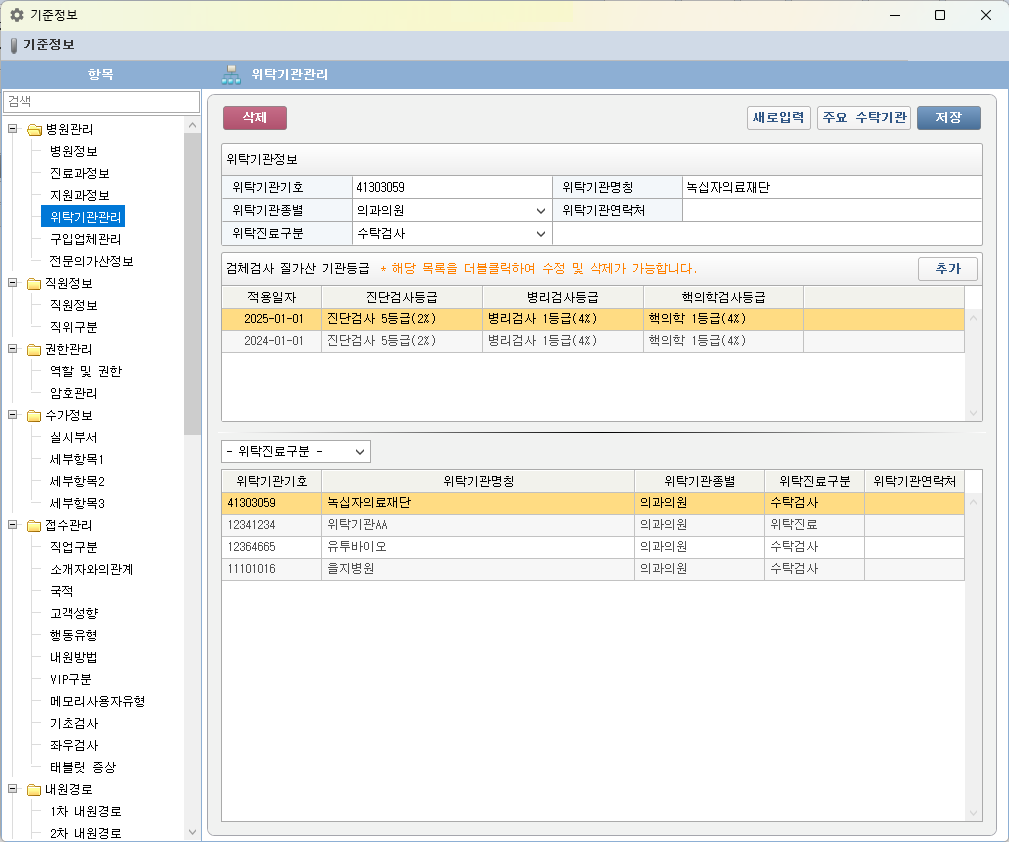The image size is (1009, 842).
Task: Collapse the 접수관리 tree node
Action: click(13, 525)
